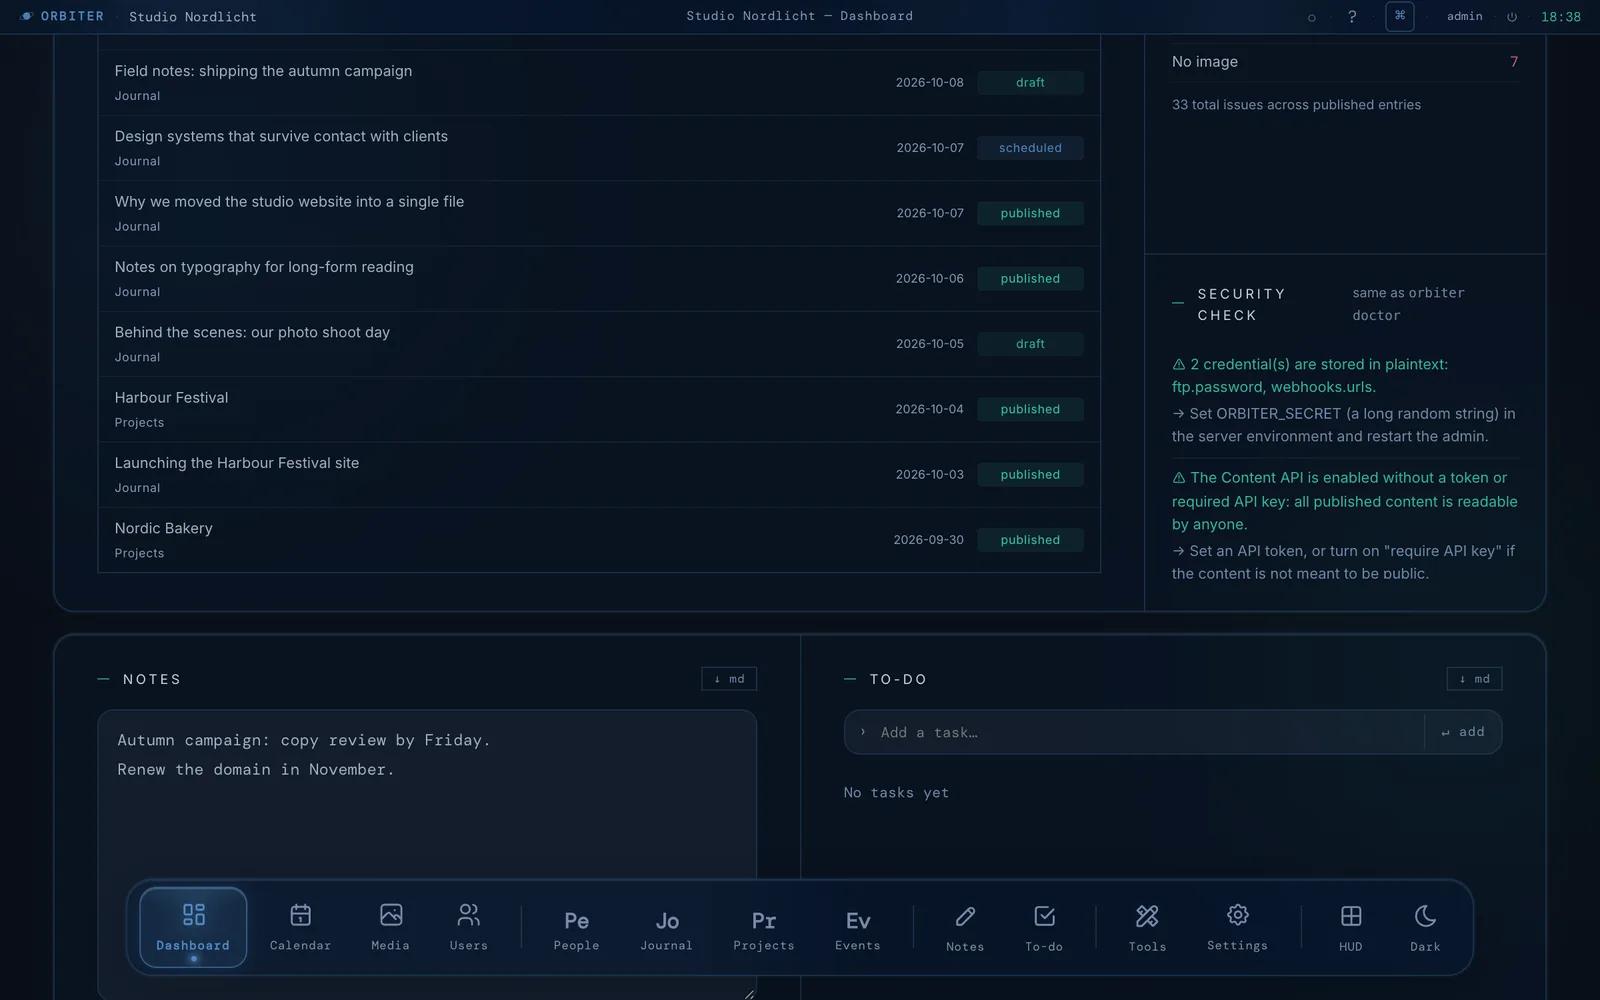
Task: Click the published badge on the Harbour Festival row
Action: pyautogui.click(x=1030, y=409)
